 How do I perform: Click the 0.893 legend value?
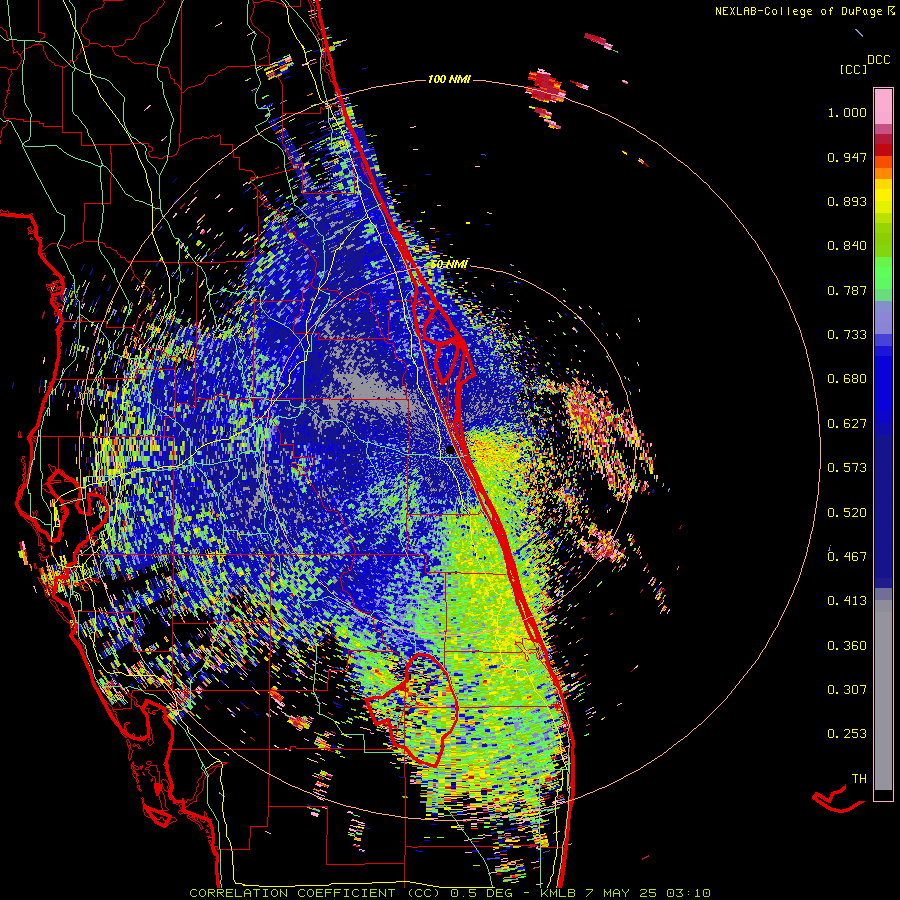847,201
